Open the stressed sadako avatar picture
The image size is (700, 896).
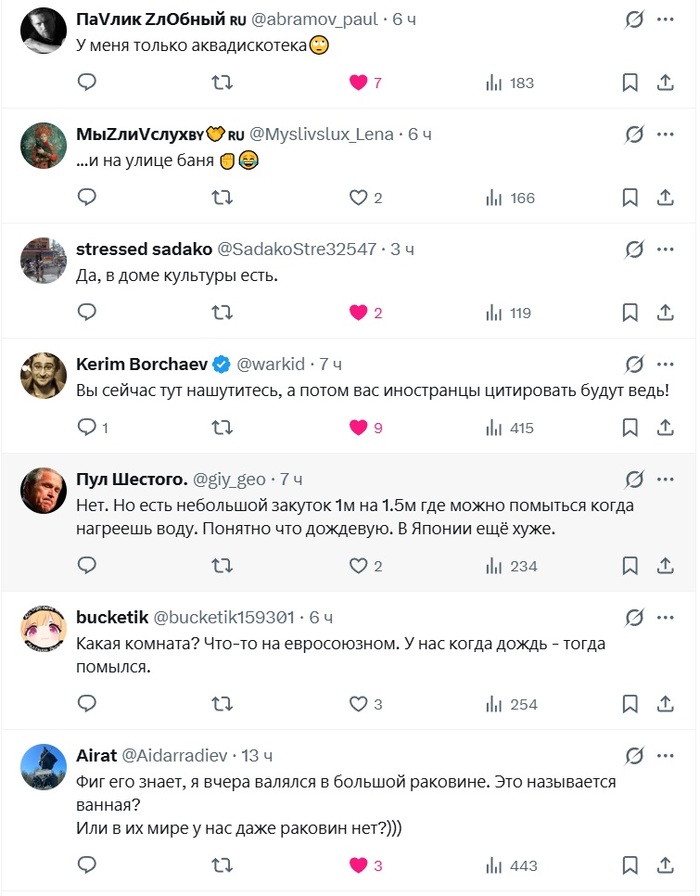click(x=43, y=261)
